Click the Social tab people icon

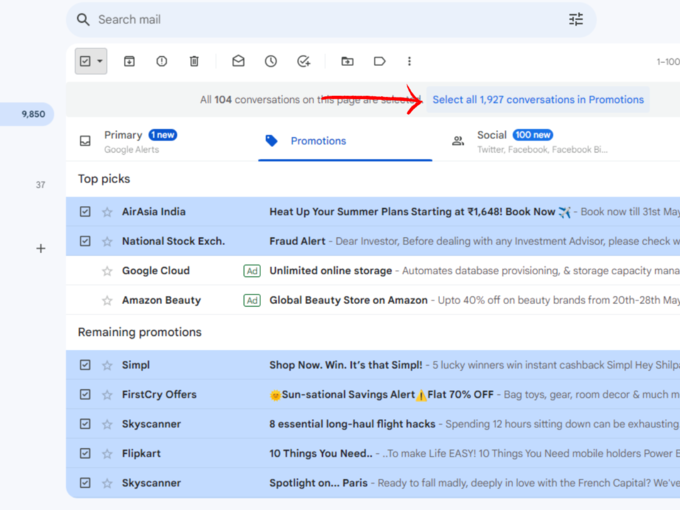click(x=458, y=141)
